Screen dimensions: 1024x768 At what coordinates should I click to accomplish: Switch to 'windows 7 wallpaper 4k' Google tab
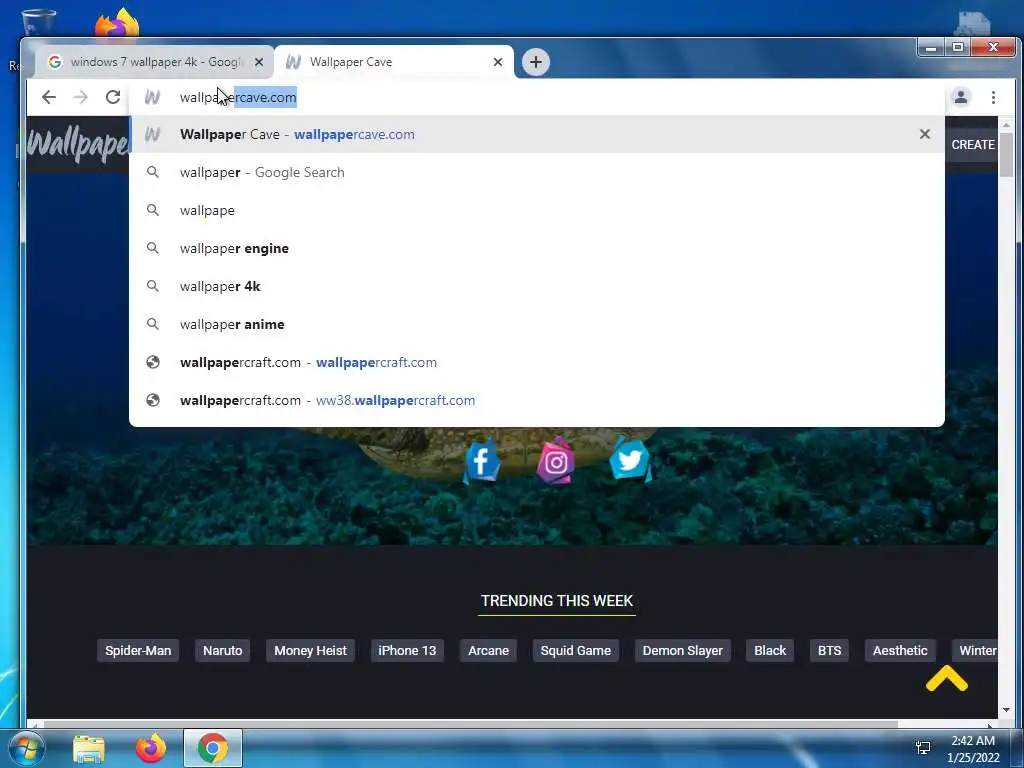click(x=154, y=62)
